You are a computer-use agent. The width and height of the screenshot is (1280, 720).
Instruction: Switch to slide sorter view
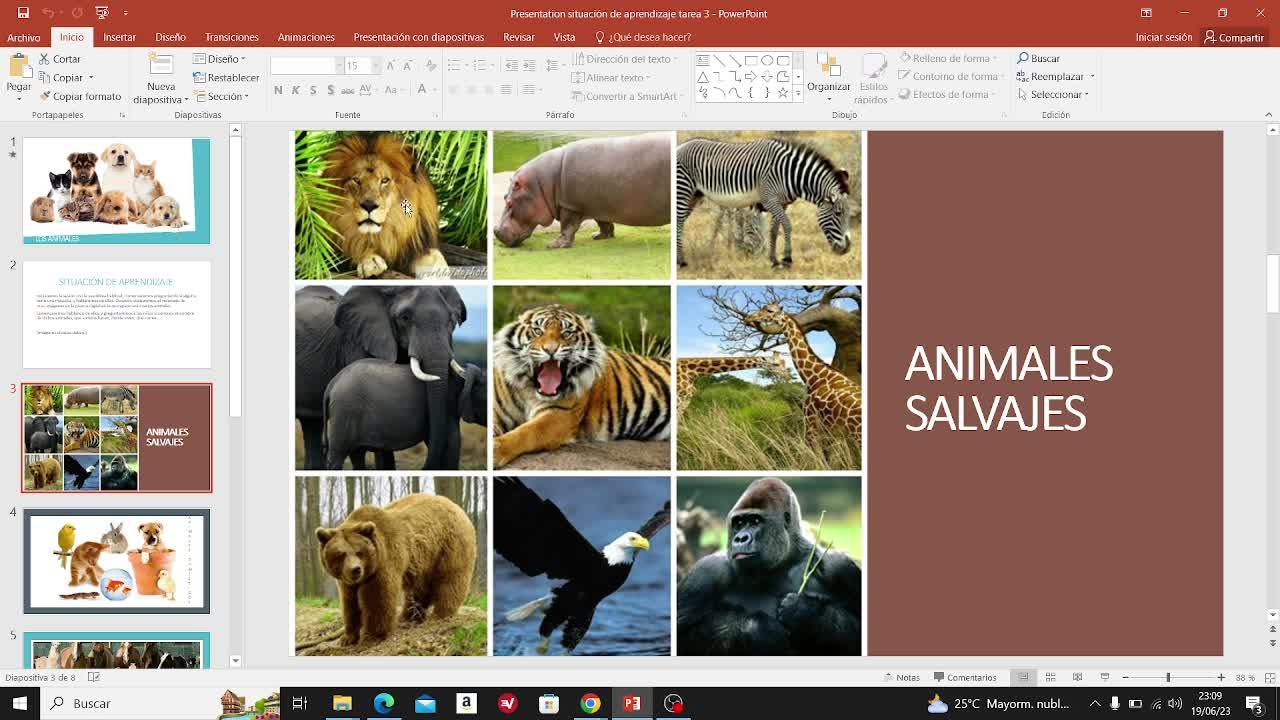tap(1050, 677)
